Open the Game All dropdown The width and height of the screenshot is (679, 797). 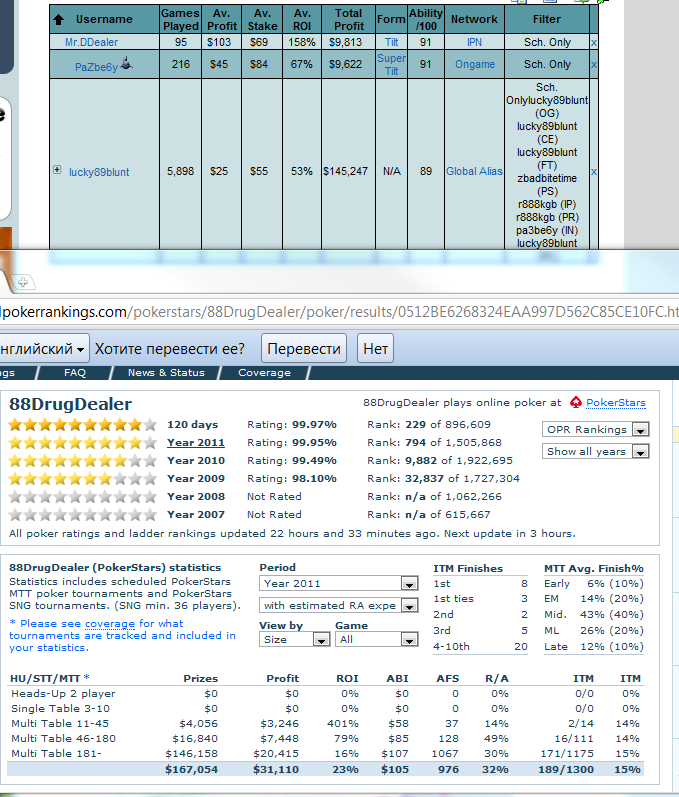pos(377,639)
